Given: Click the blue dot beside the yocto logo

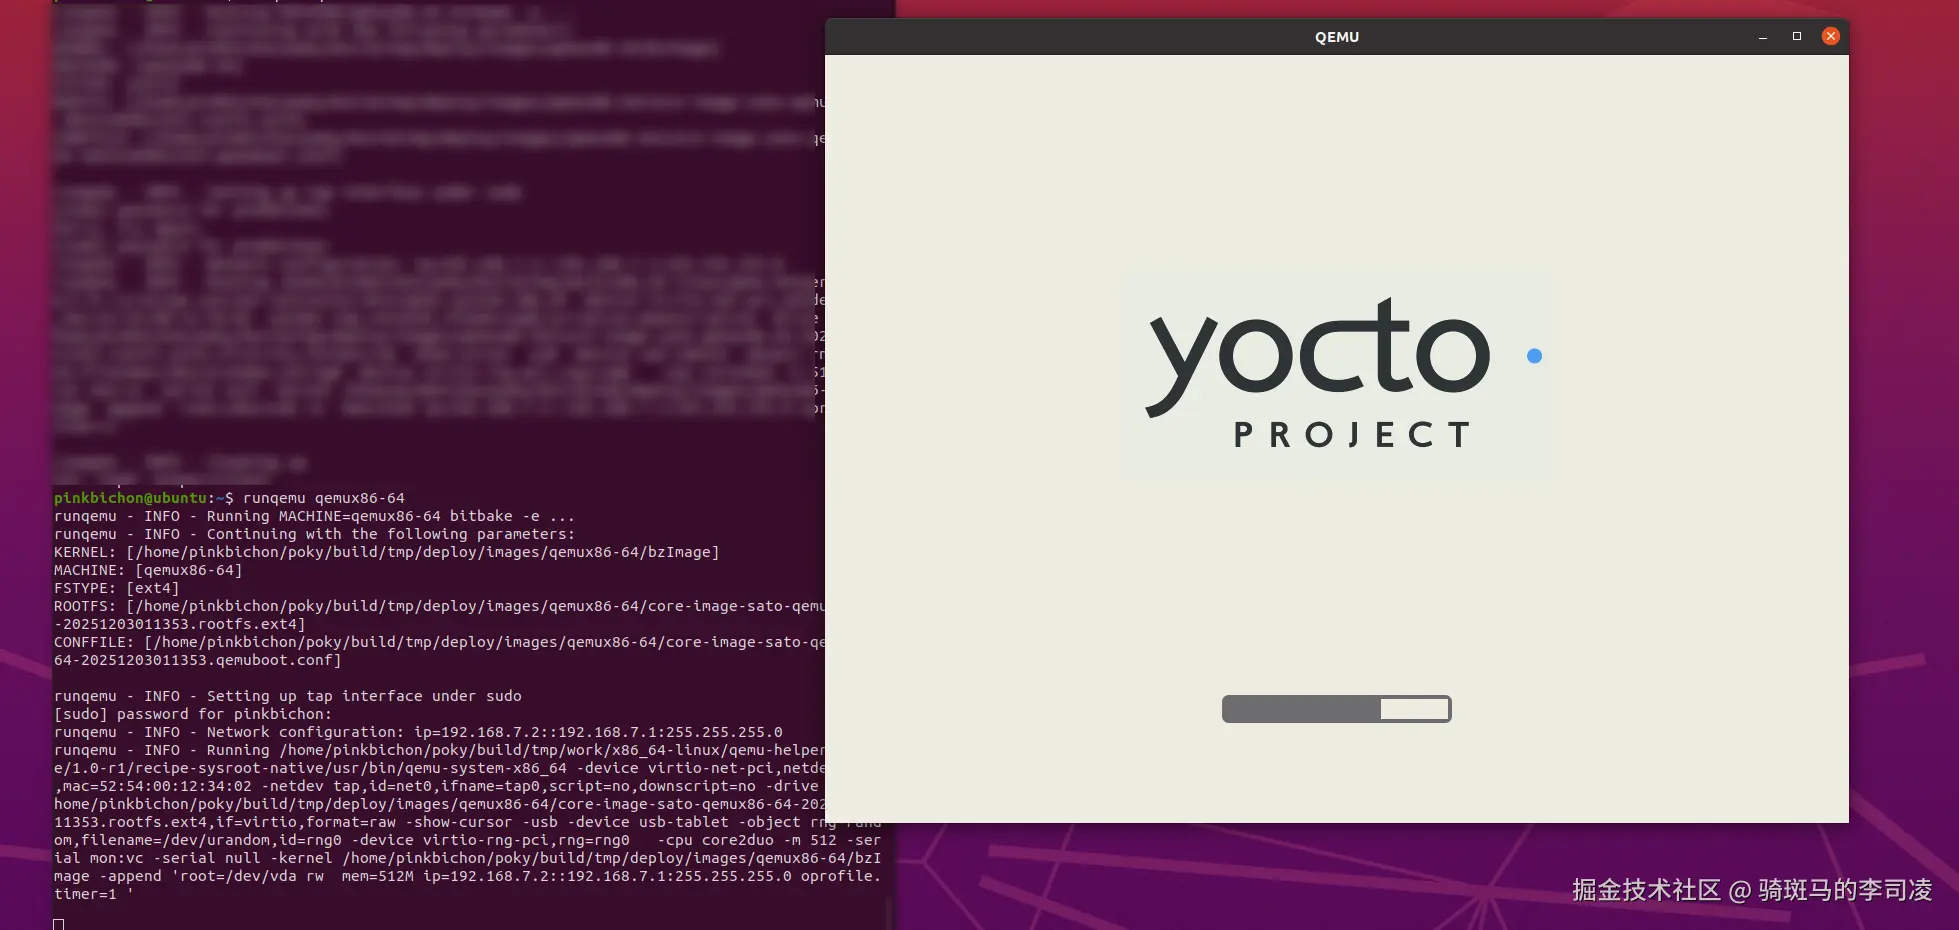Looking at the screenshot, I should coord(1535,356).
